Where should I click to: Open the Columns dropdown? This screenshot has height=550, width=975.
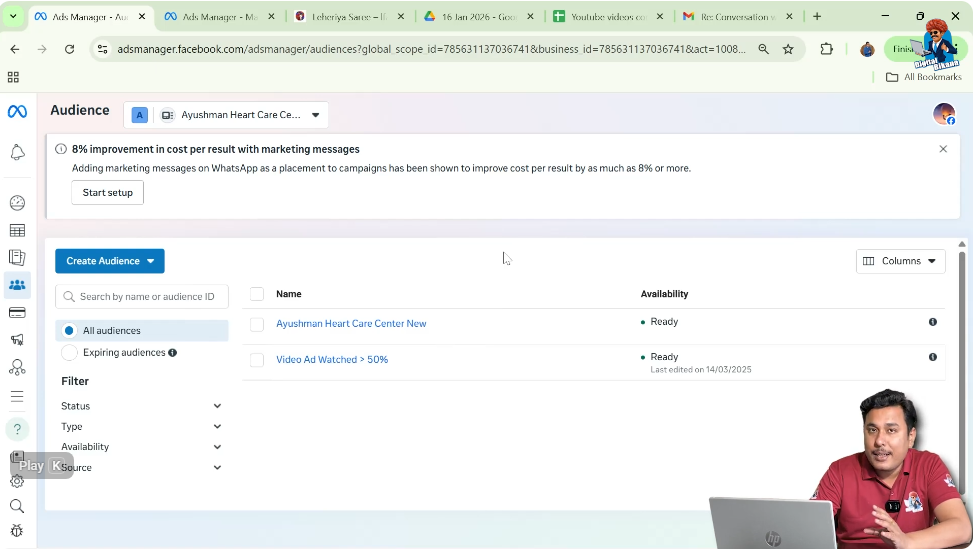(900, 261)
